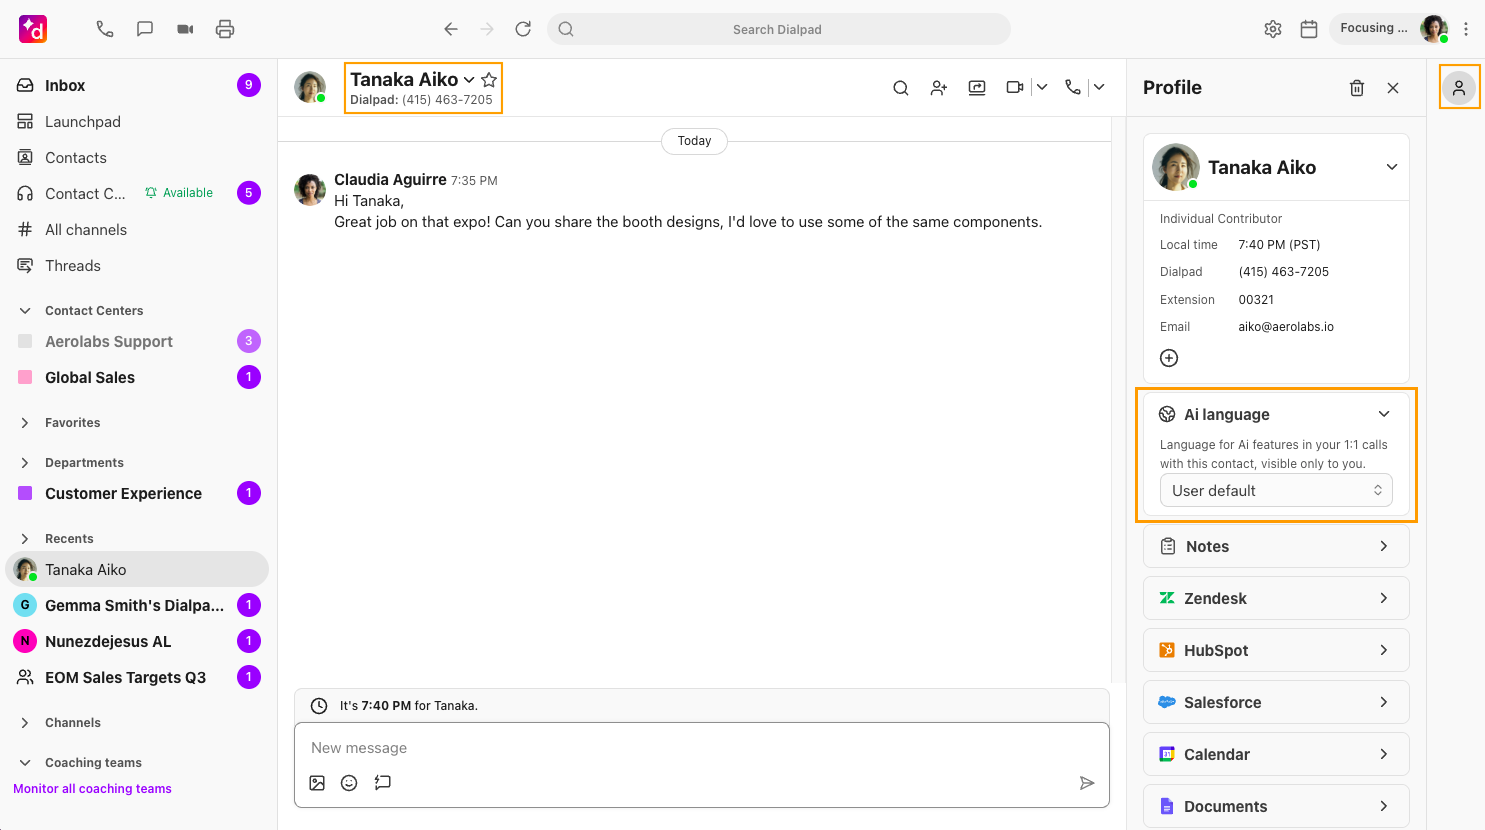1485x830 pixels.
Task: Open Contacts in the sidebar
Action: pyautogui.click(x=138, y=157)
